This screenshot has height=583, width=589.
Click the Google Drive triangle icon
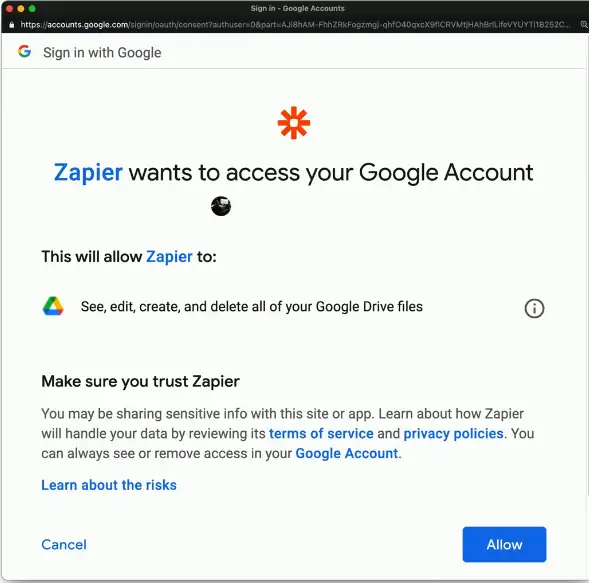tap(53, 306)
